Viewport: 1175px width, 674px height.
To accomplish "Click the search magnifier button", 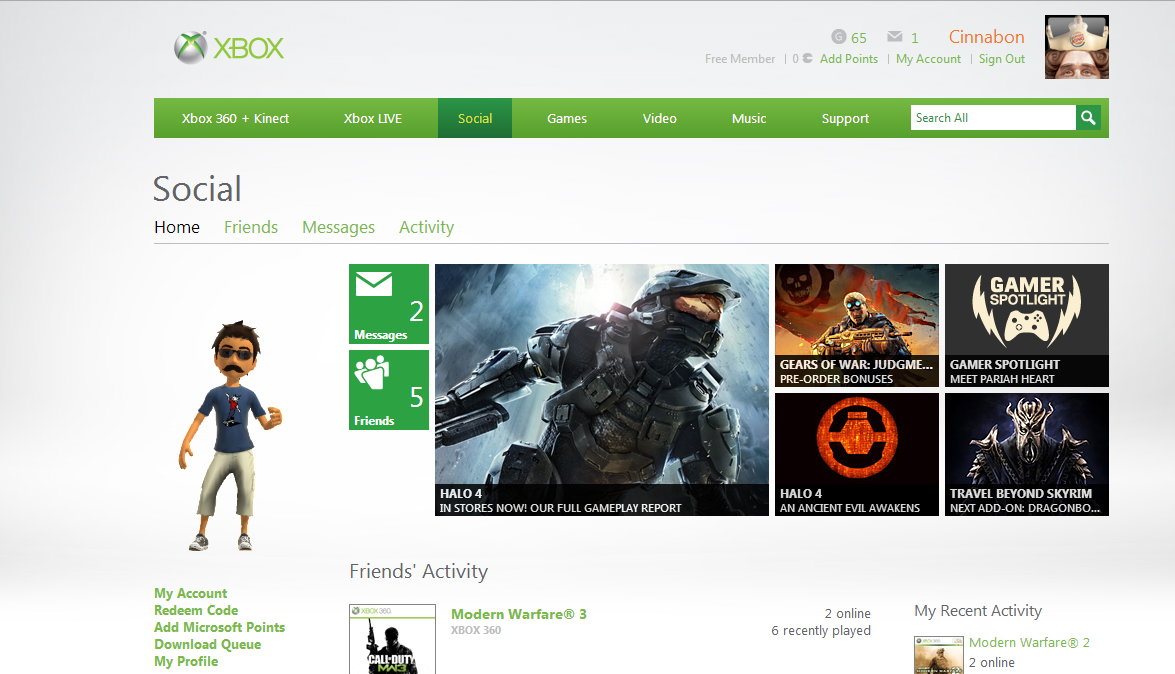I will coord(1088,118).
